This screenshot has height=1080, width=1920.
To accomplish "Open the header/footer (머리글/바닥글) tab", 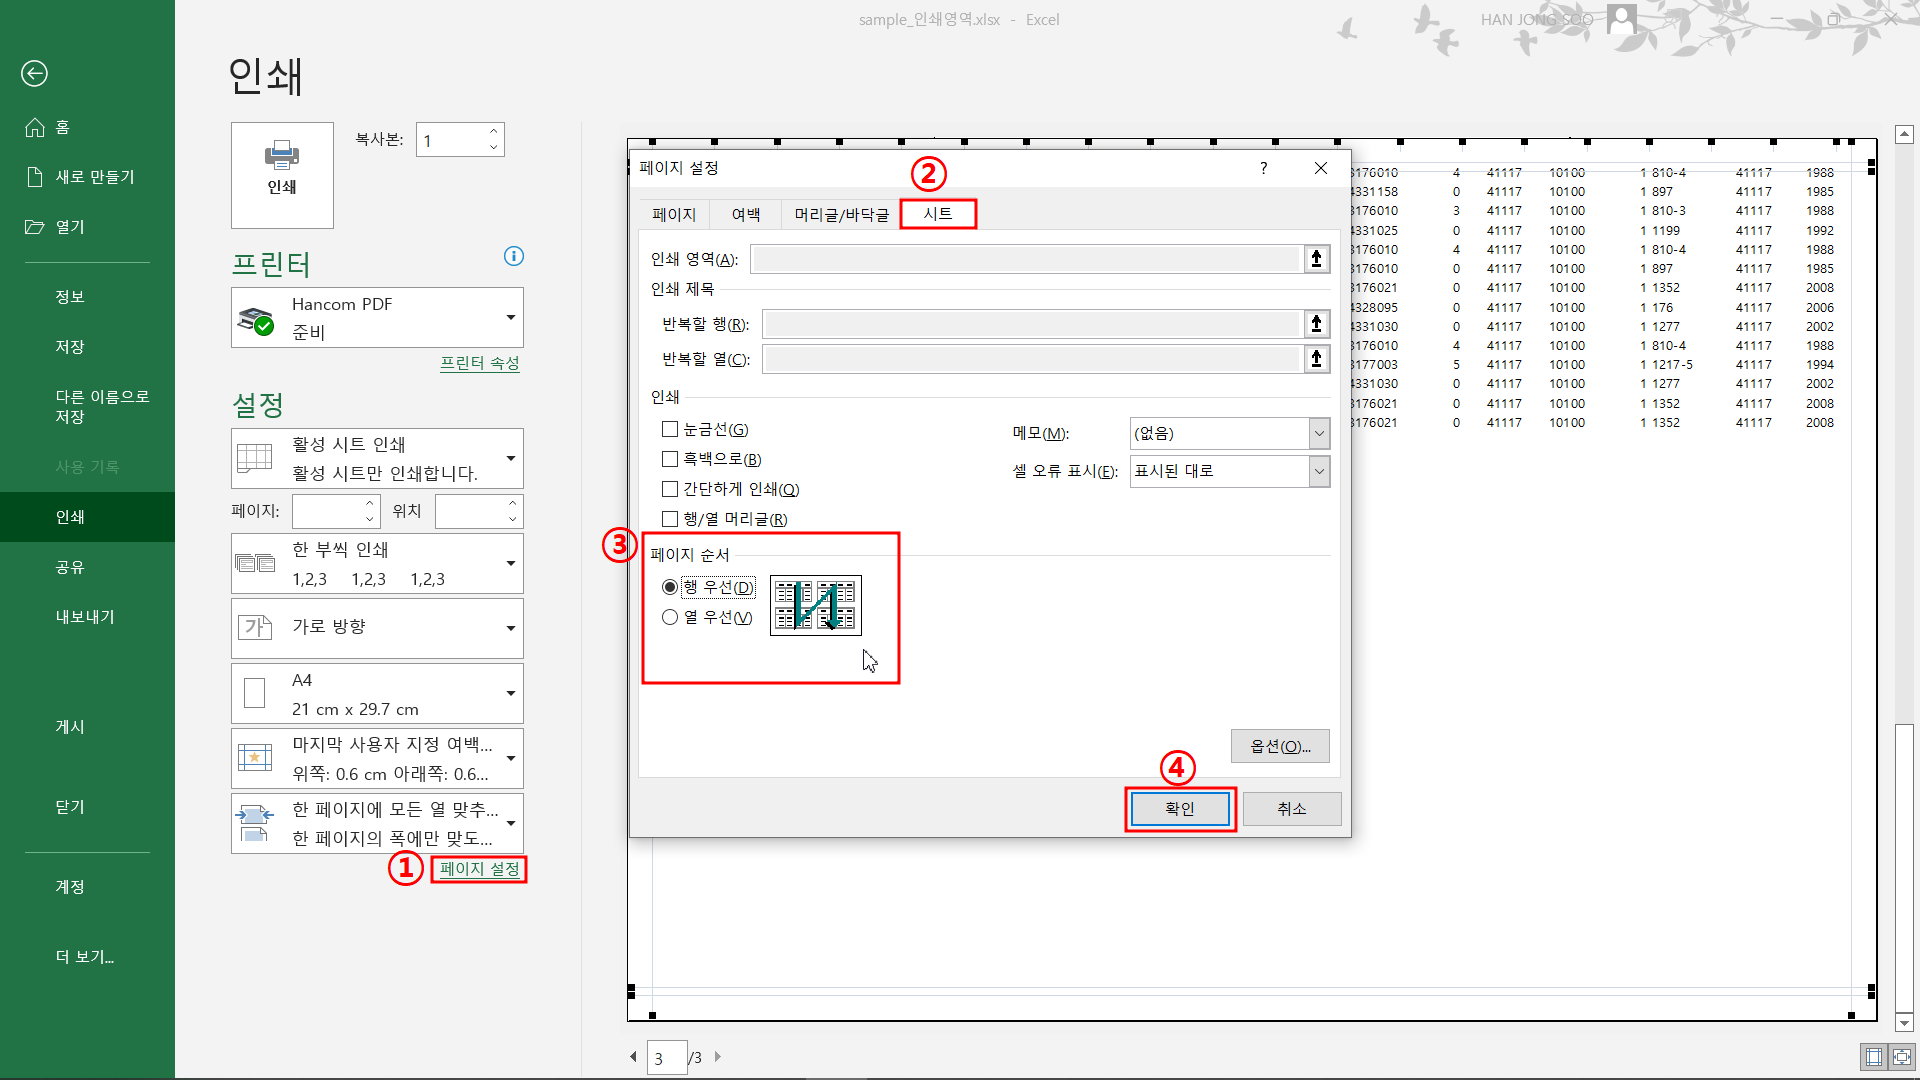I will click(x=841, y=214).
